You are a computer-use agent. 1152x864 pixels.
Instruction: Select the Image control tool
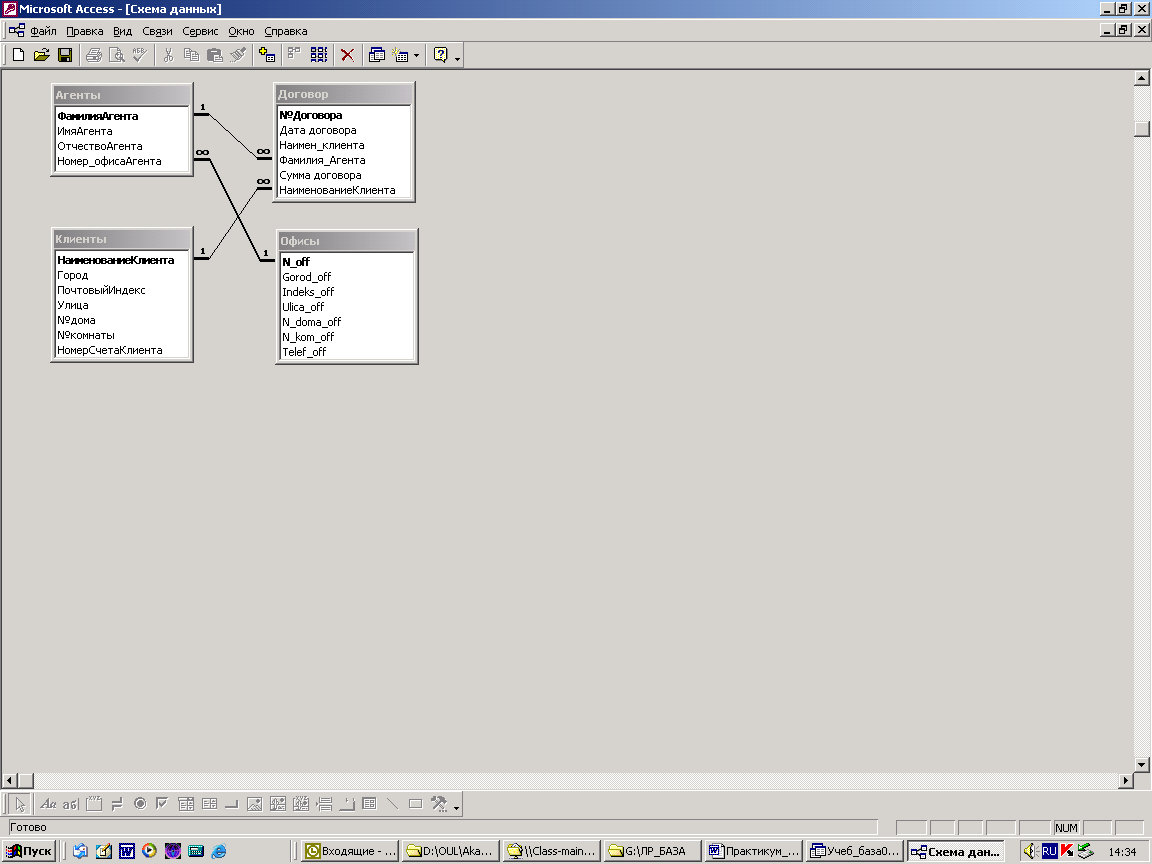click(254, 804)
